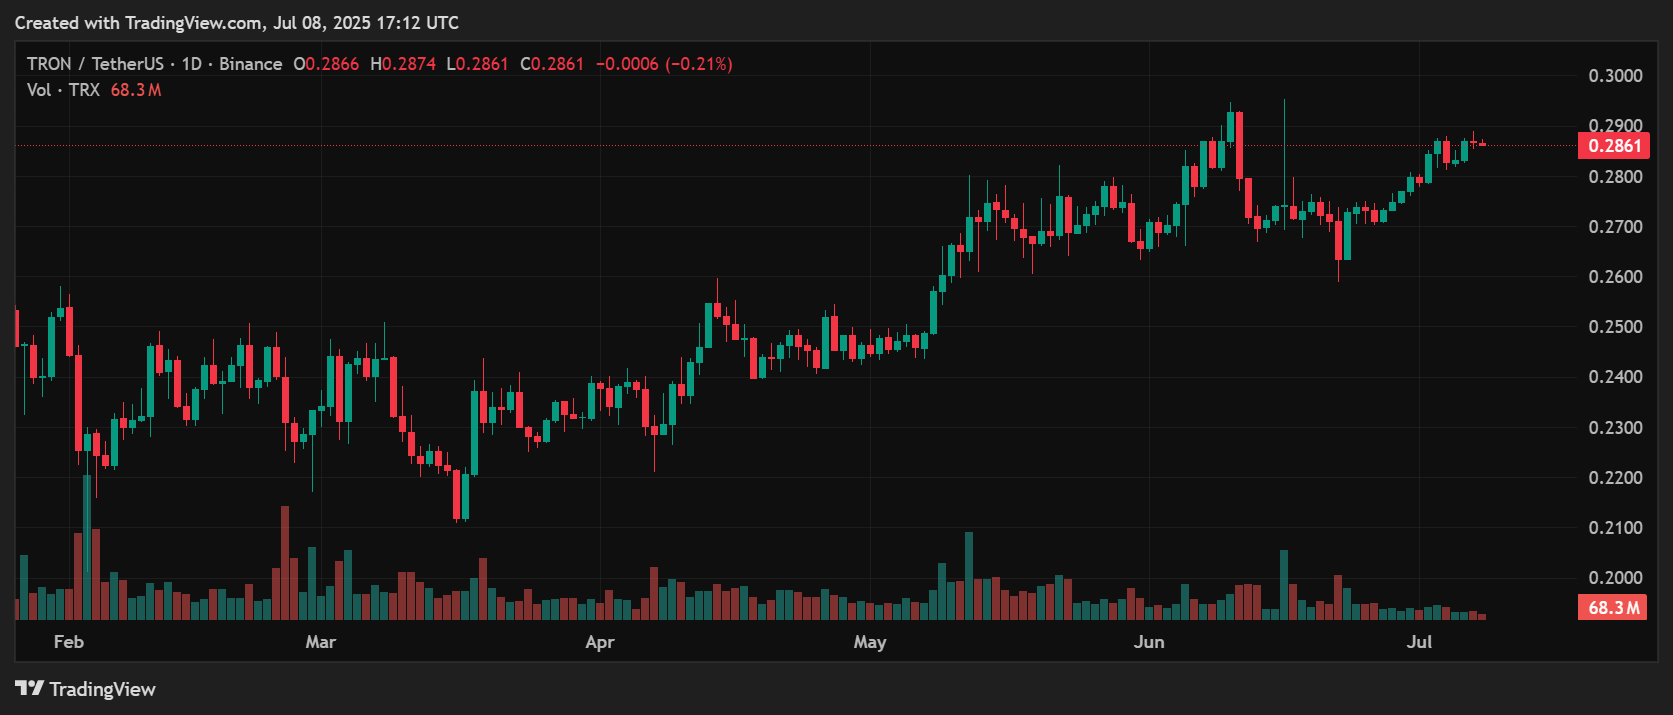Select the TRON / TetherUS symbol title
The width and height of the screenshot is (1673, 715).
[x=95, y=64]
